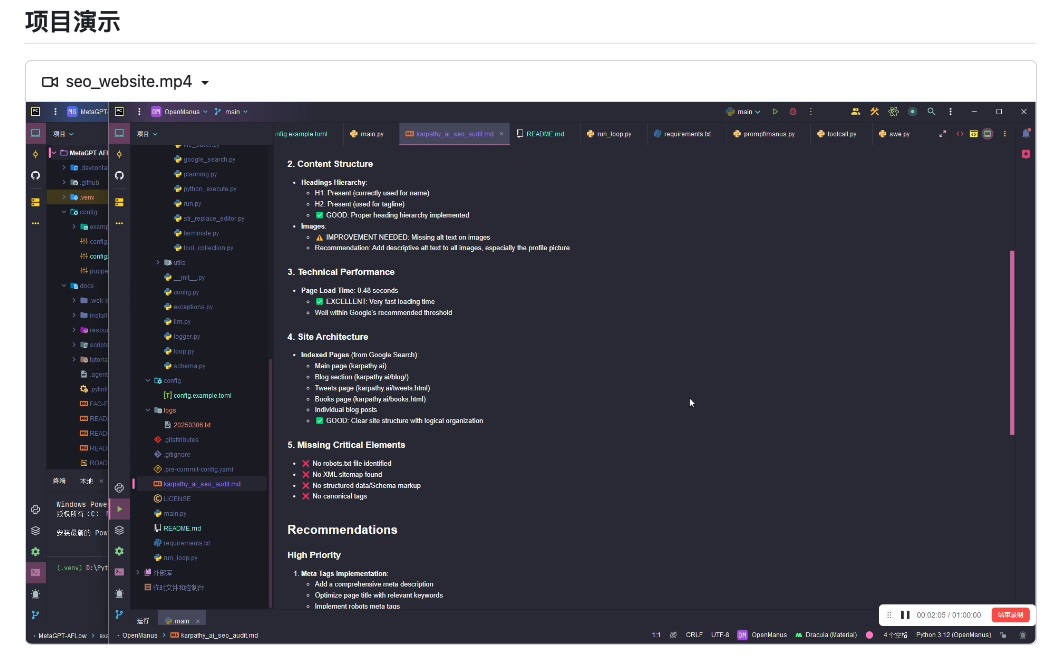Image resolution: width=1055 pixels, height=665 pixels.
Task: Pause the screen recording
Action: (x=905, y=615)
